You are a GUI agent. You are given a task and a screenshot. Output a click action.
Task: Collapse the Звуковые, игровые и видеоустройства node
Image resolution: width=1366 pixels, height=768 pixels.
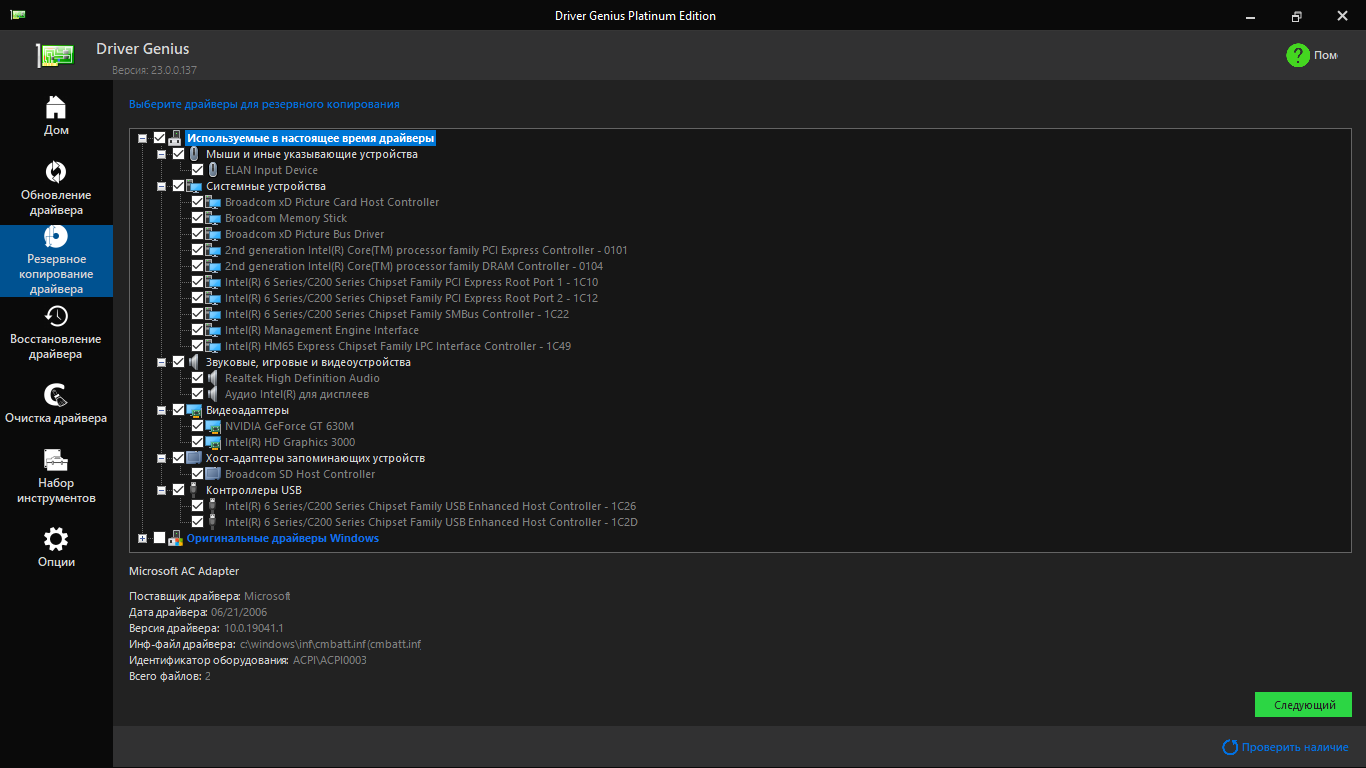(162, 362)
